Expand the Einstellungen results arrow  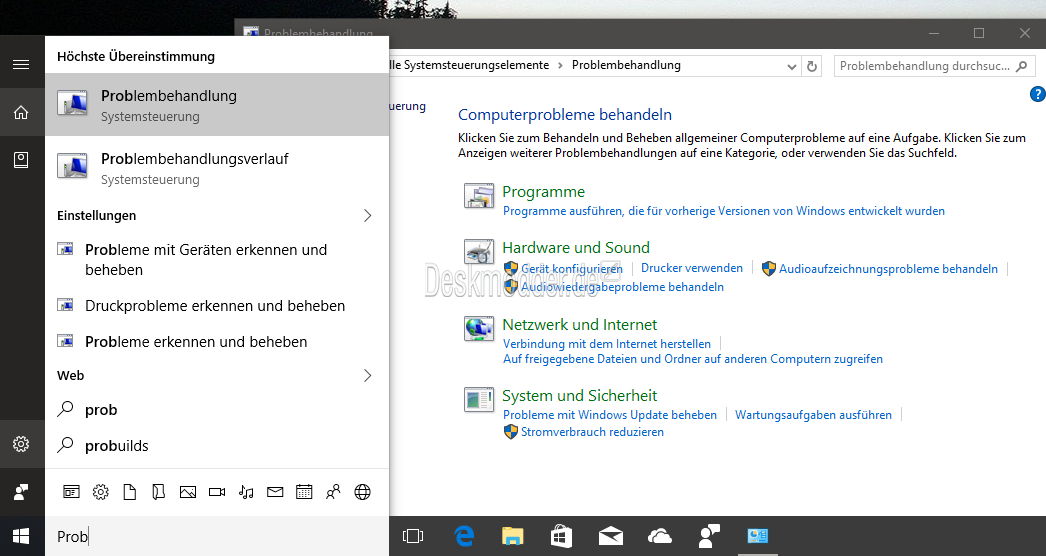(367, 215)
